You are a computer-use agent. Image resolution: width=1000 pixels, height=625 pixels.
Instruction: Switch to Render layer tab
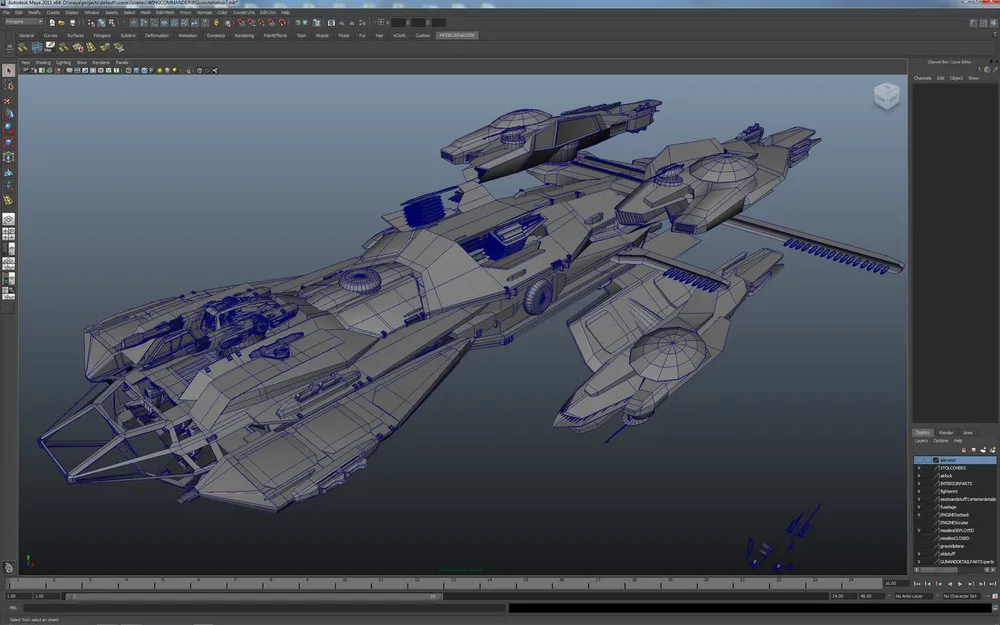click(x=945, y=433)
